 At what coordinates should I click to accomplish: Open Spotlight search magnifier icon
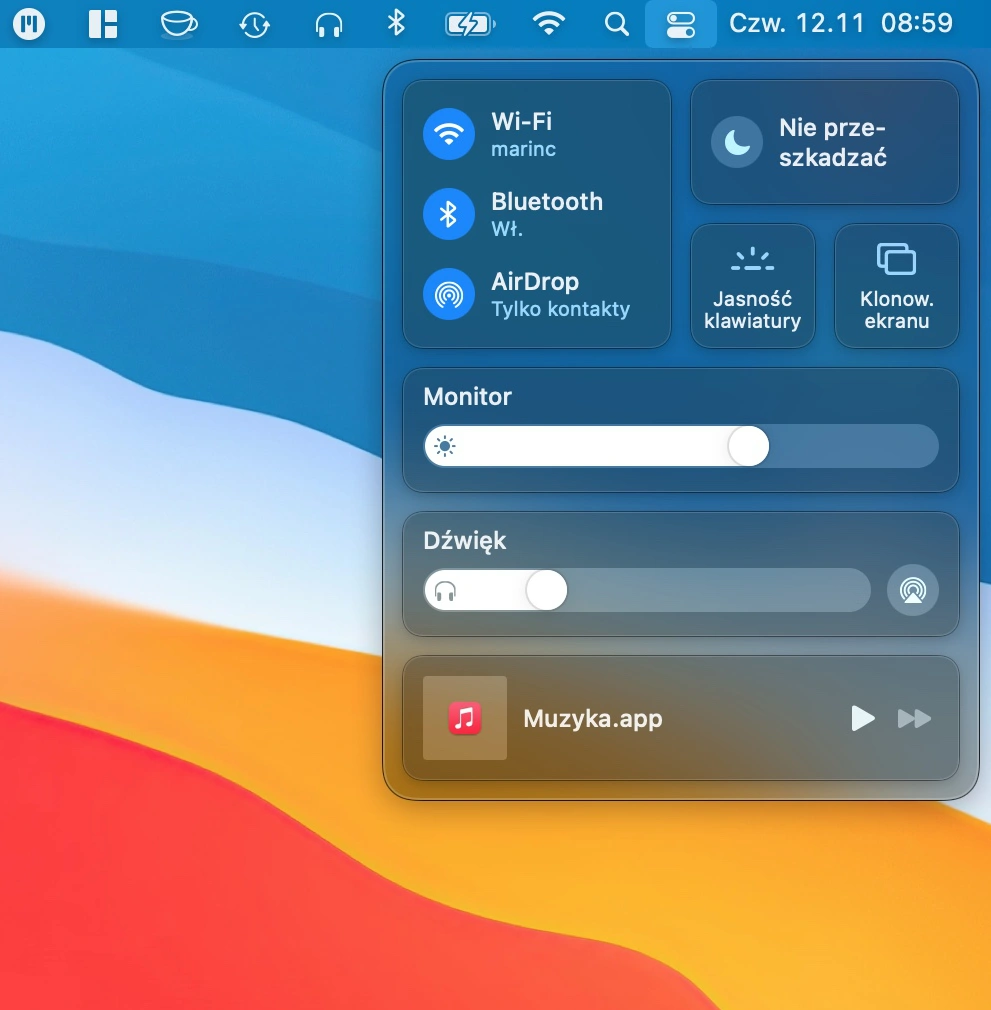pos(616,24)
